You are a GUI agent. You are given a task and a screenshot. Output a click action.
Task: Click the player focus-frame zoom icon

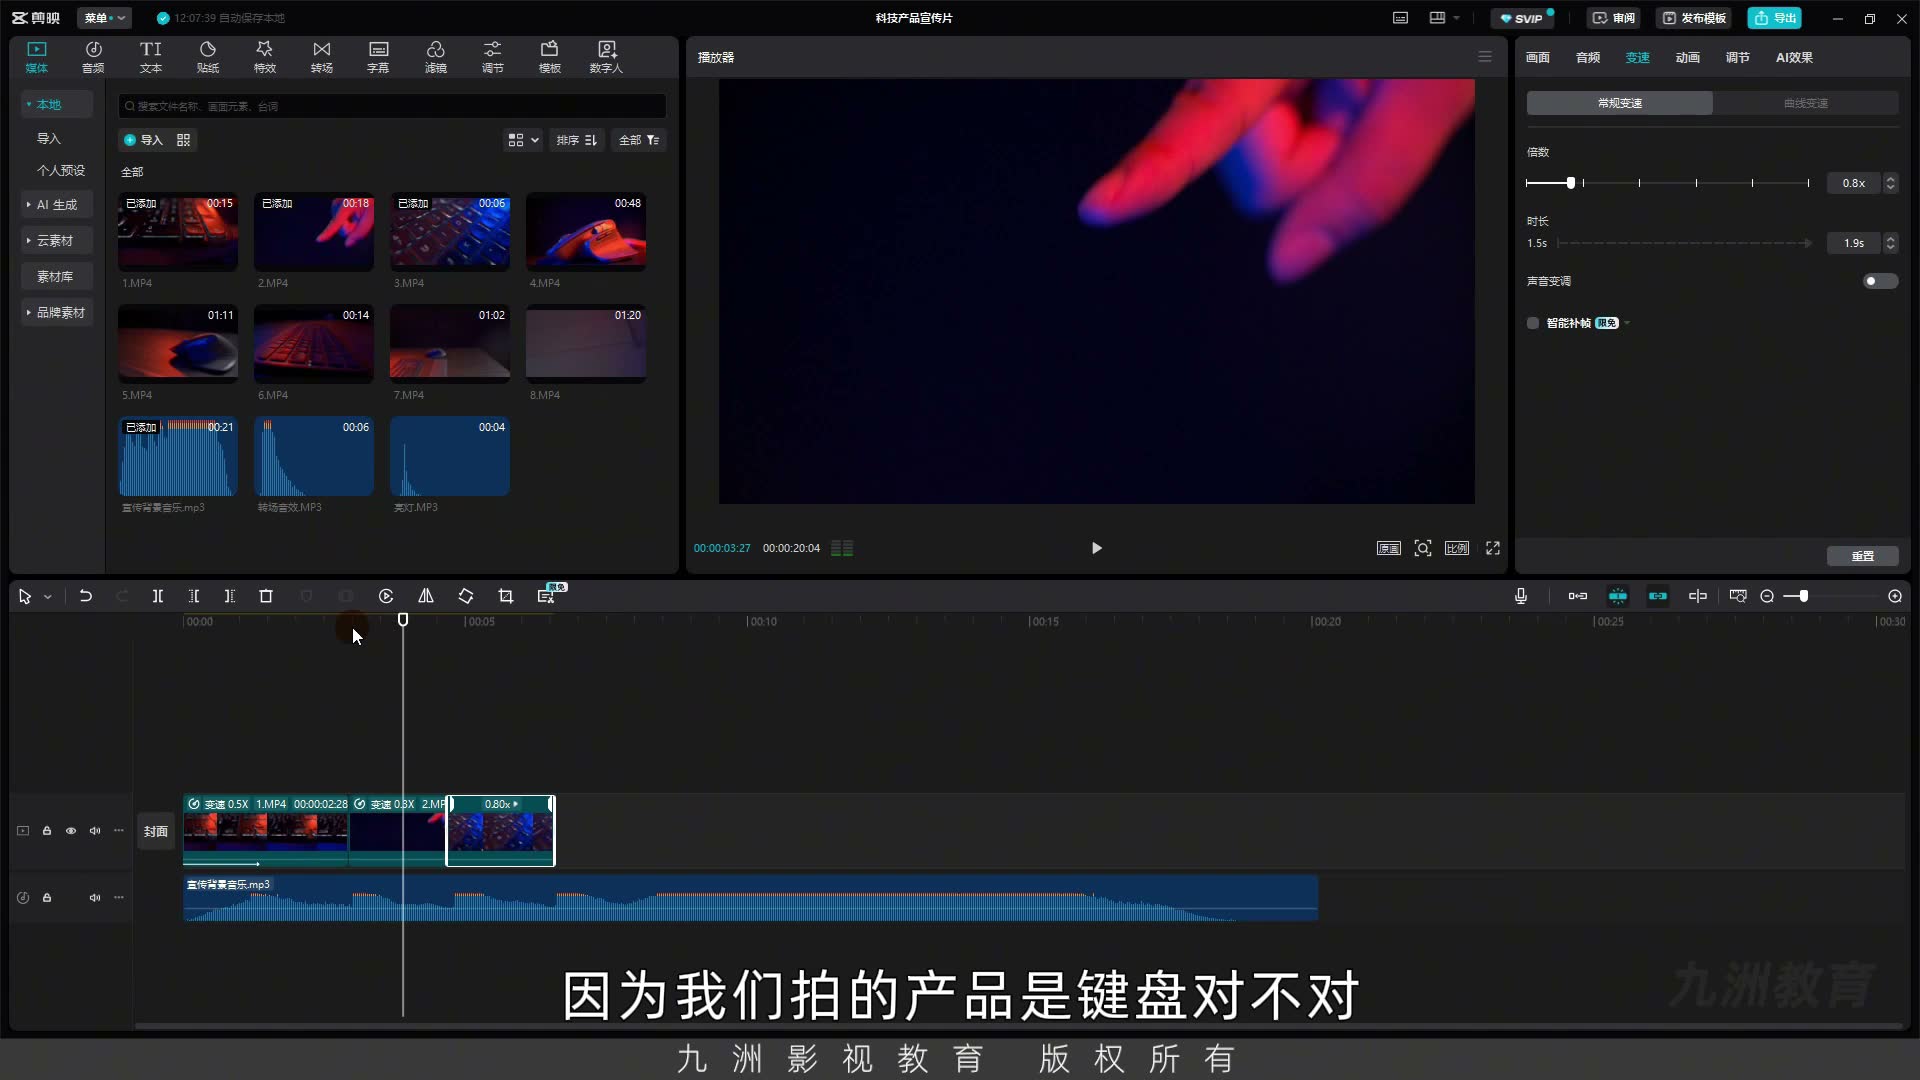1423,548
